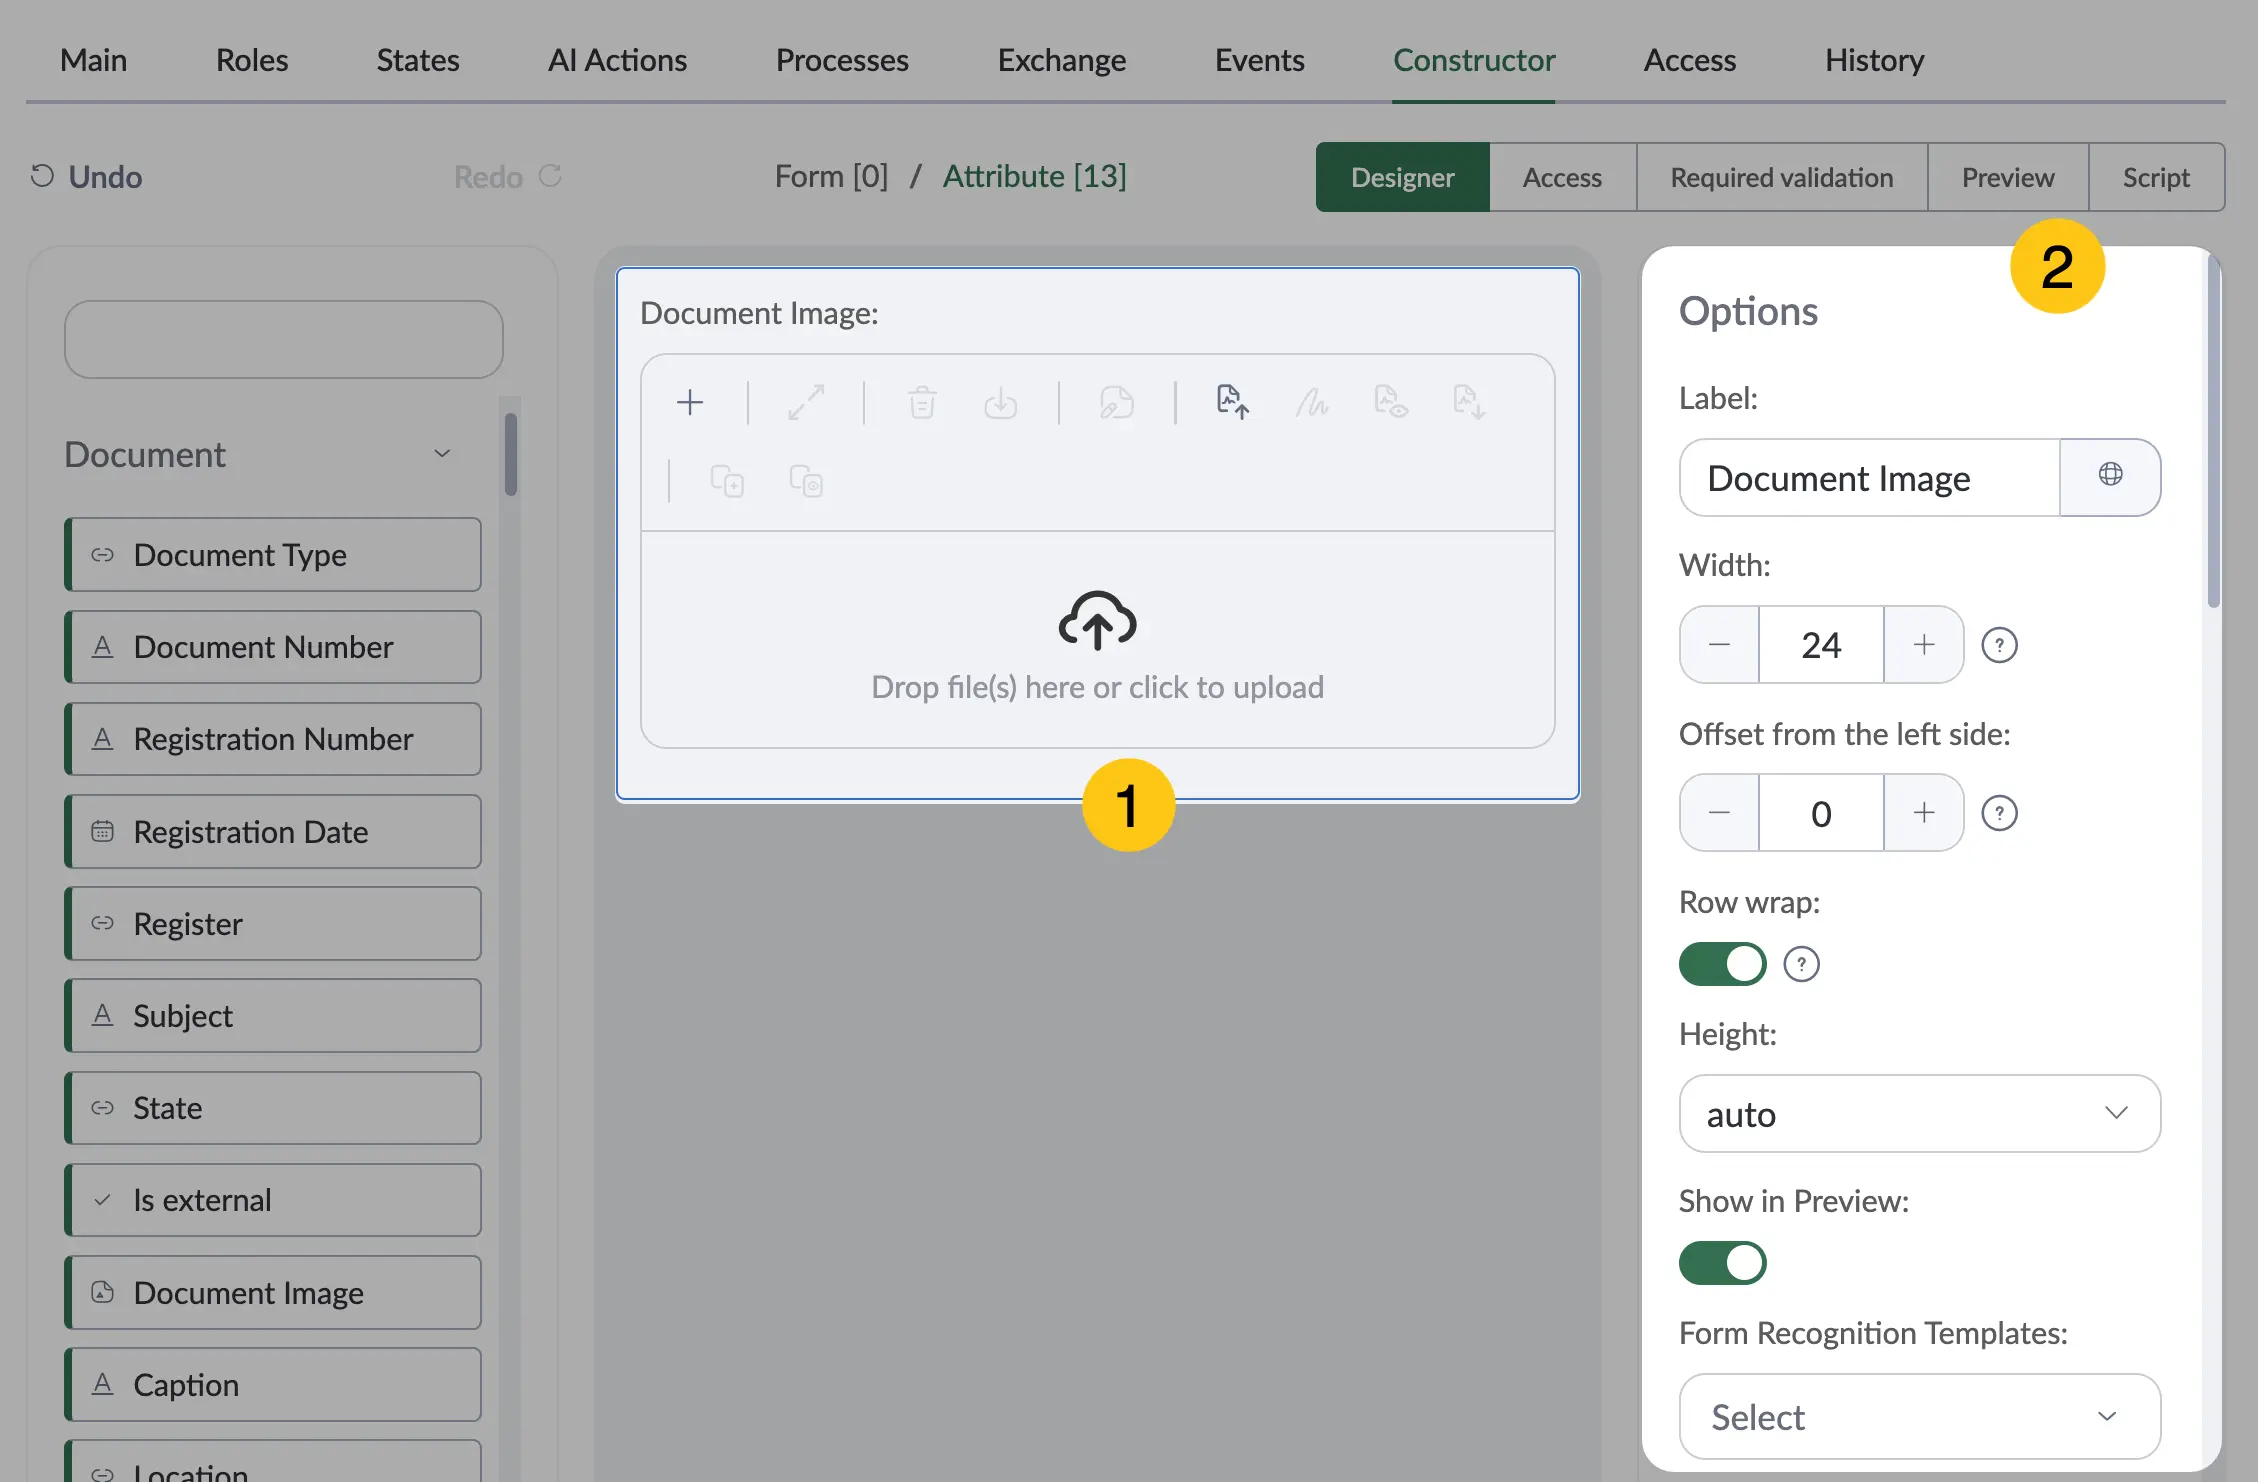Click the view copy icon with eye
2258x1482 pixels.
(x=806, y=481)
